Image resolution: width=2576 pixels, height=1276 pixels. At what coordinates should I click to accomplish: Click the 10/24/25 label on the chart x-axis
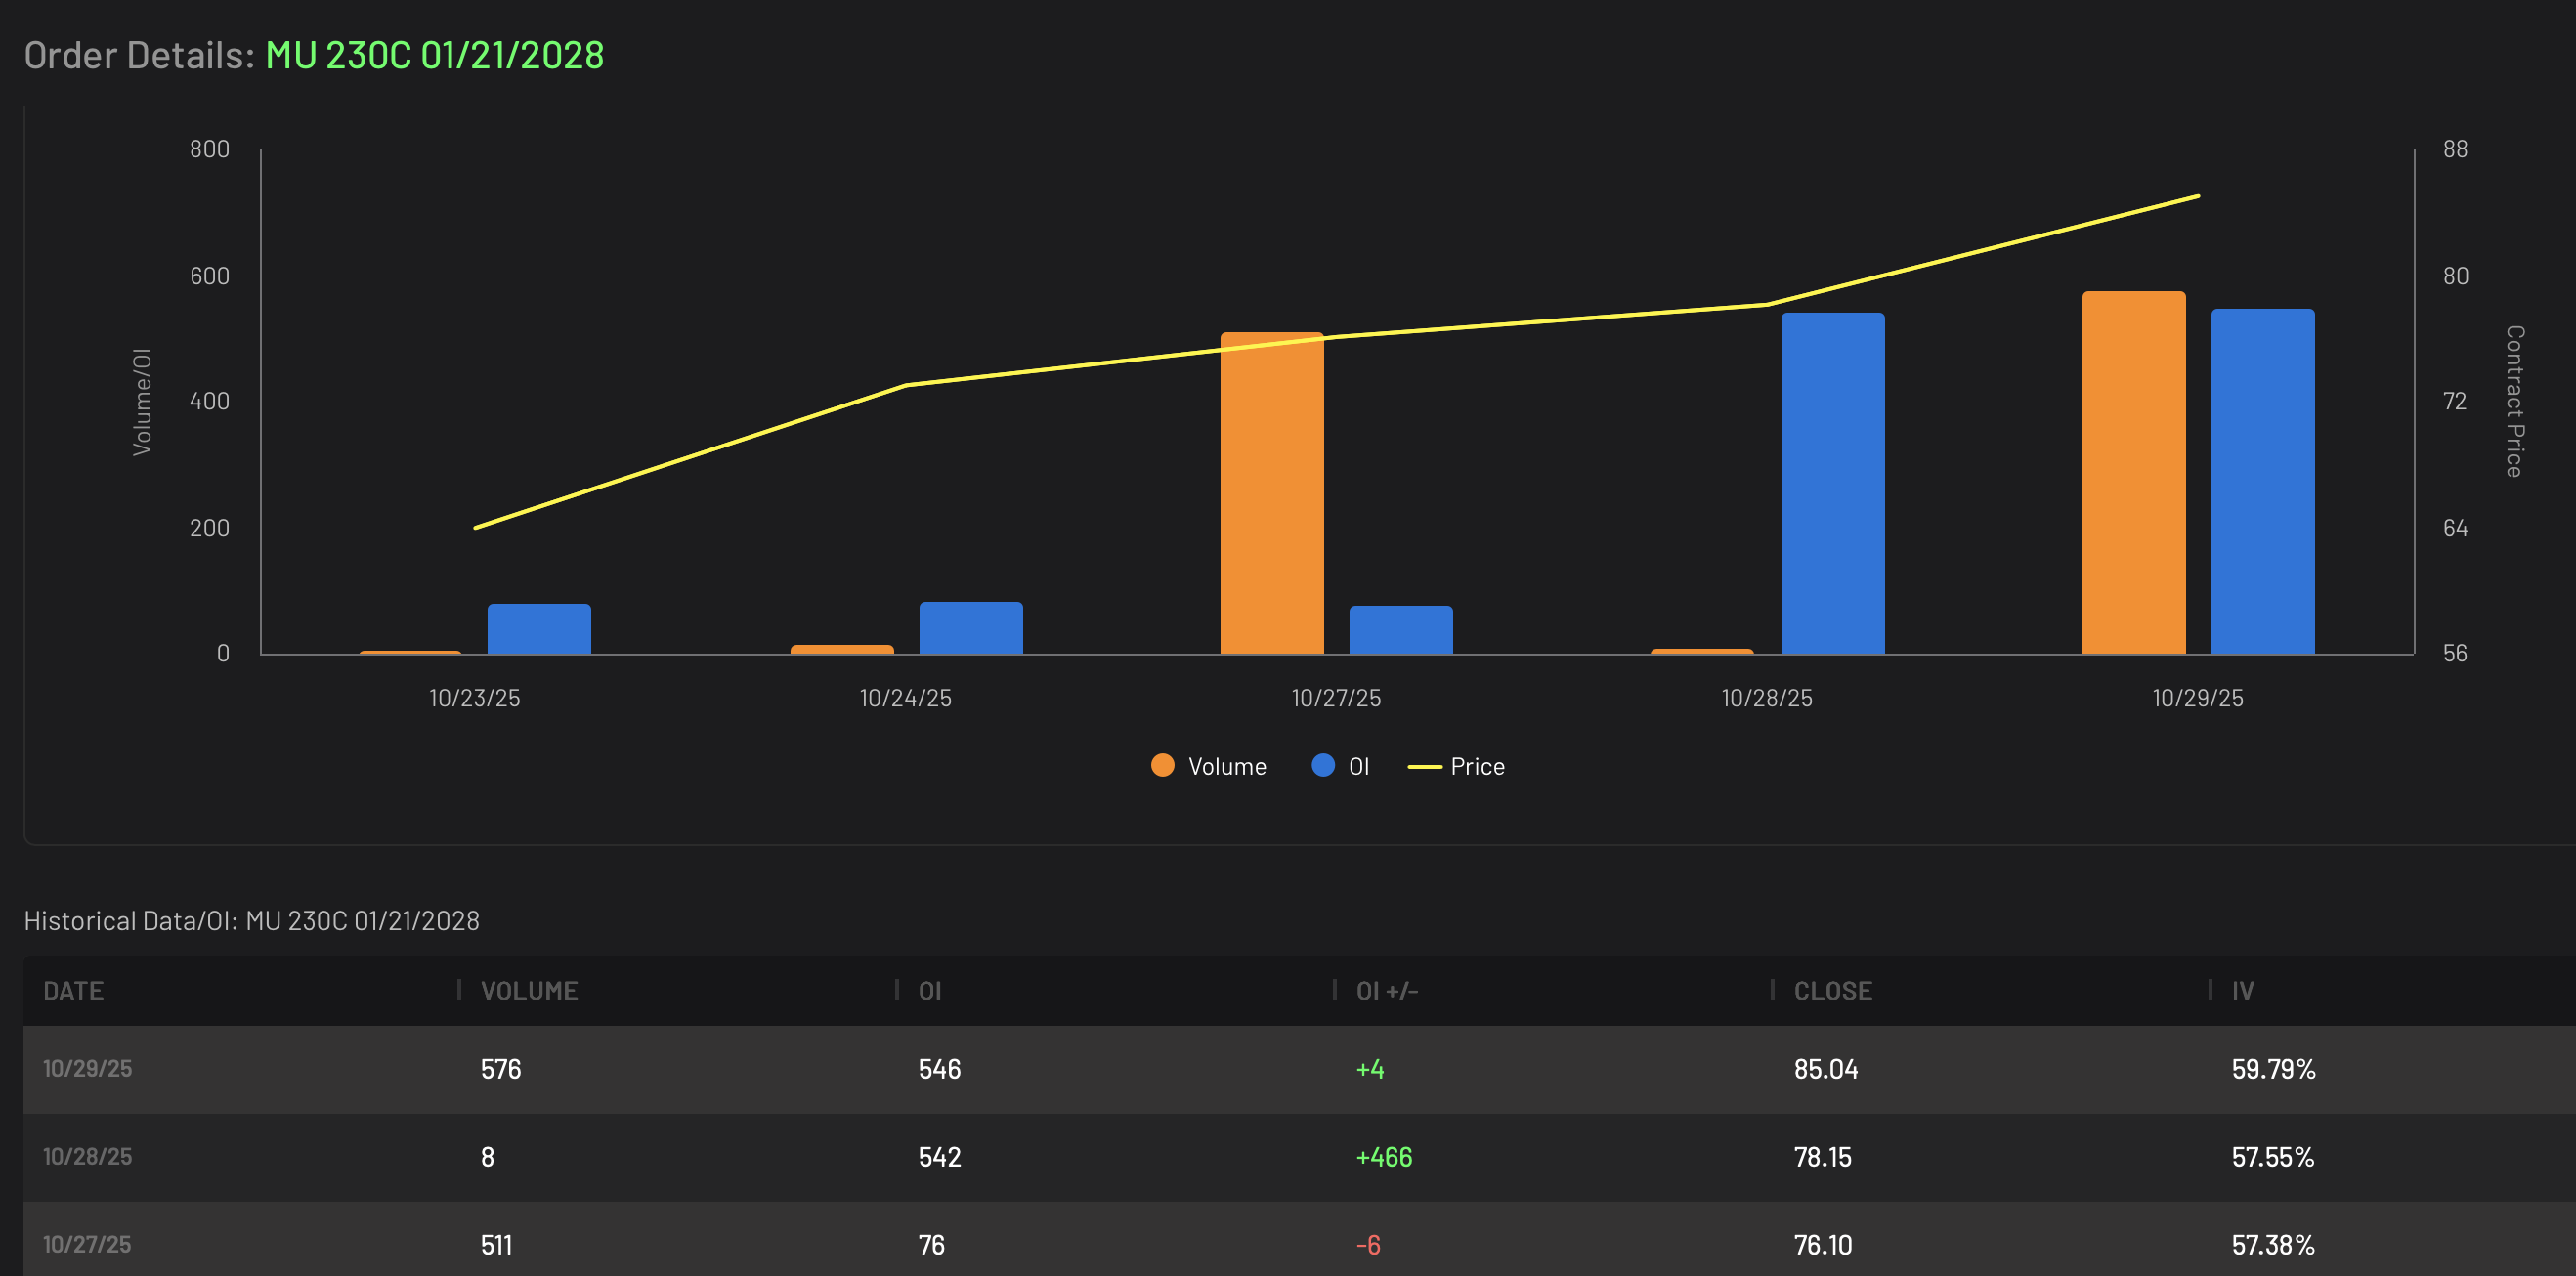(x=906, y=698)
